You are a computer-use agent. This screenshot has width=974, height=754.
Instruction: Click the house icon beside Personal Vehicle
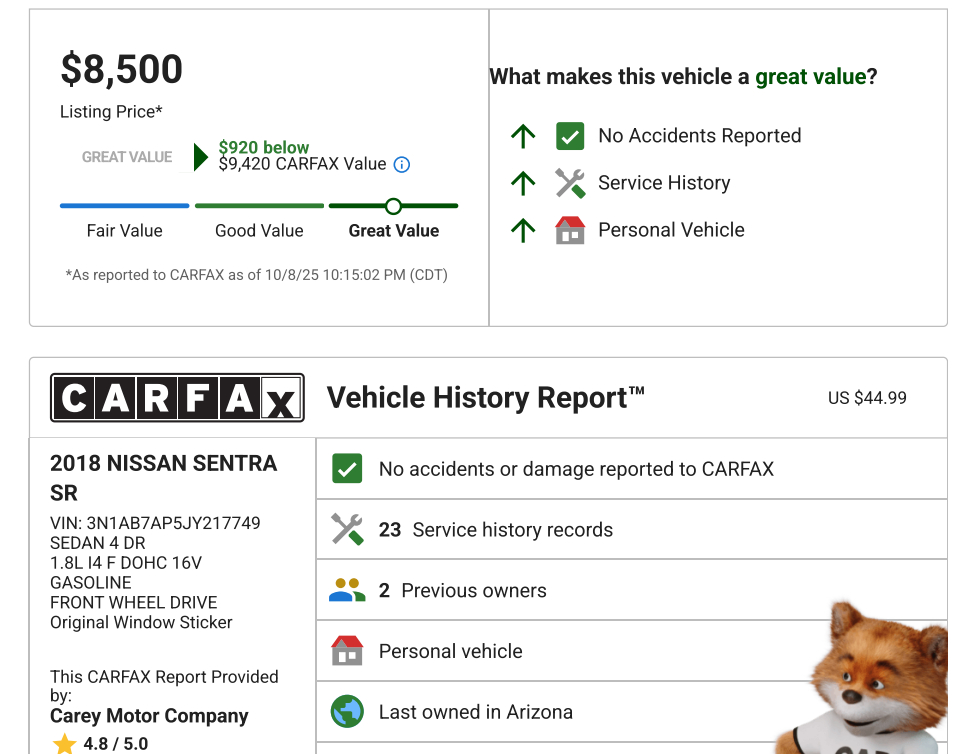click(570, 230)
